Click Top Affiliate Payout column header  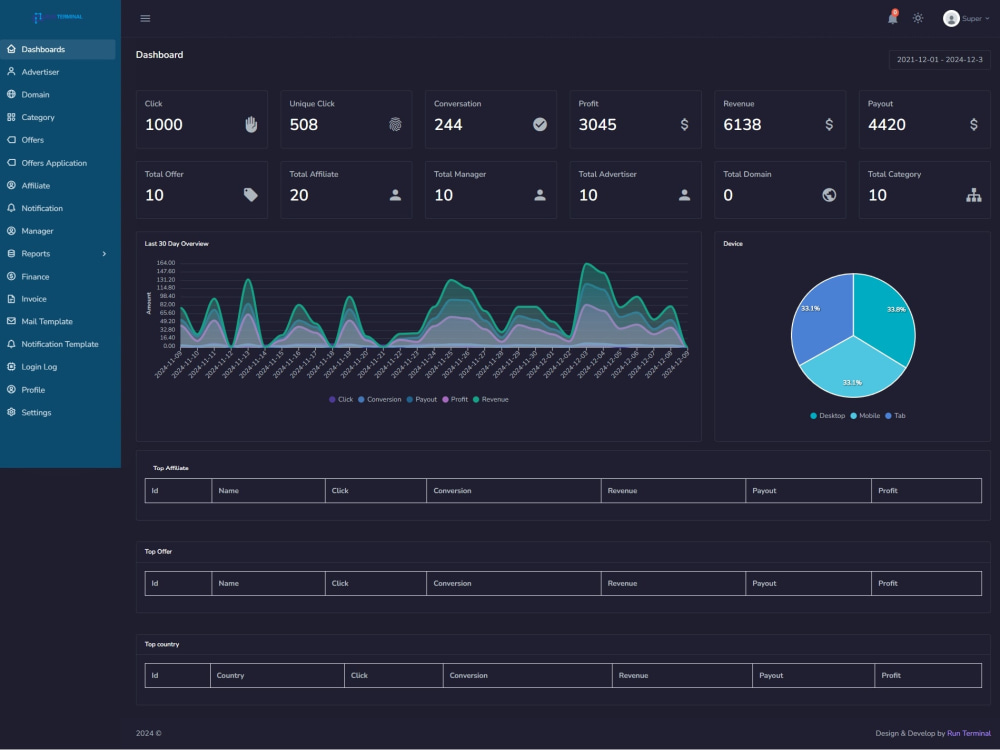tap(808, 490)
